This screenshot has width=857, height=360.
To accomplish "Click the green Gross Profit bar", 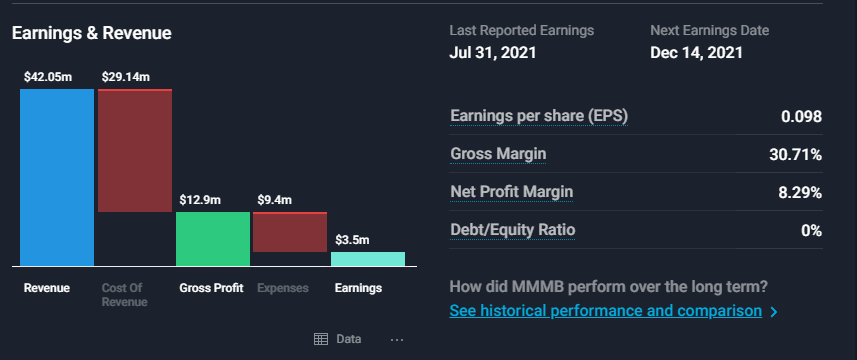I will pos(213,239).
